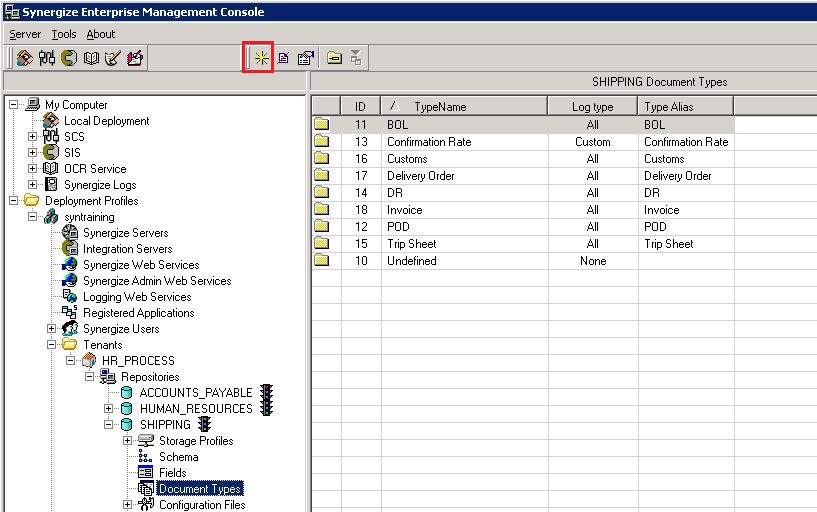Select Local Deployment in the tree
The image size is (817, 512).
click(106, 121)
